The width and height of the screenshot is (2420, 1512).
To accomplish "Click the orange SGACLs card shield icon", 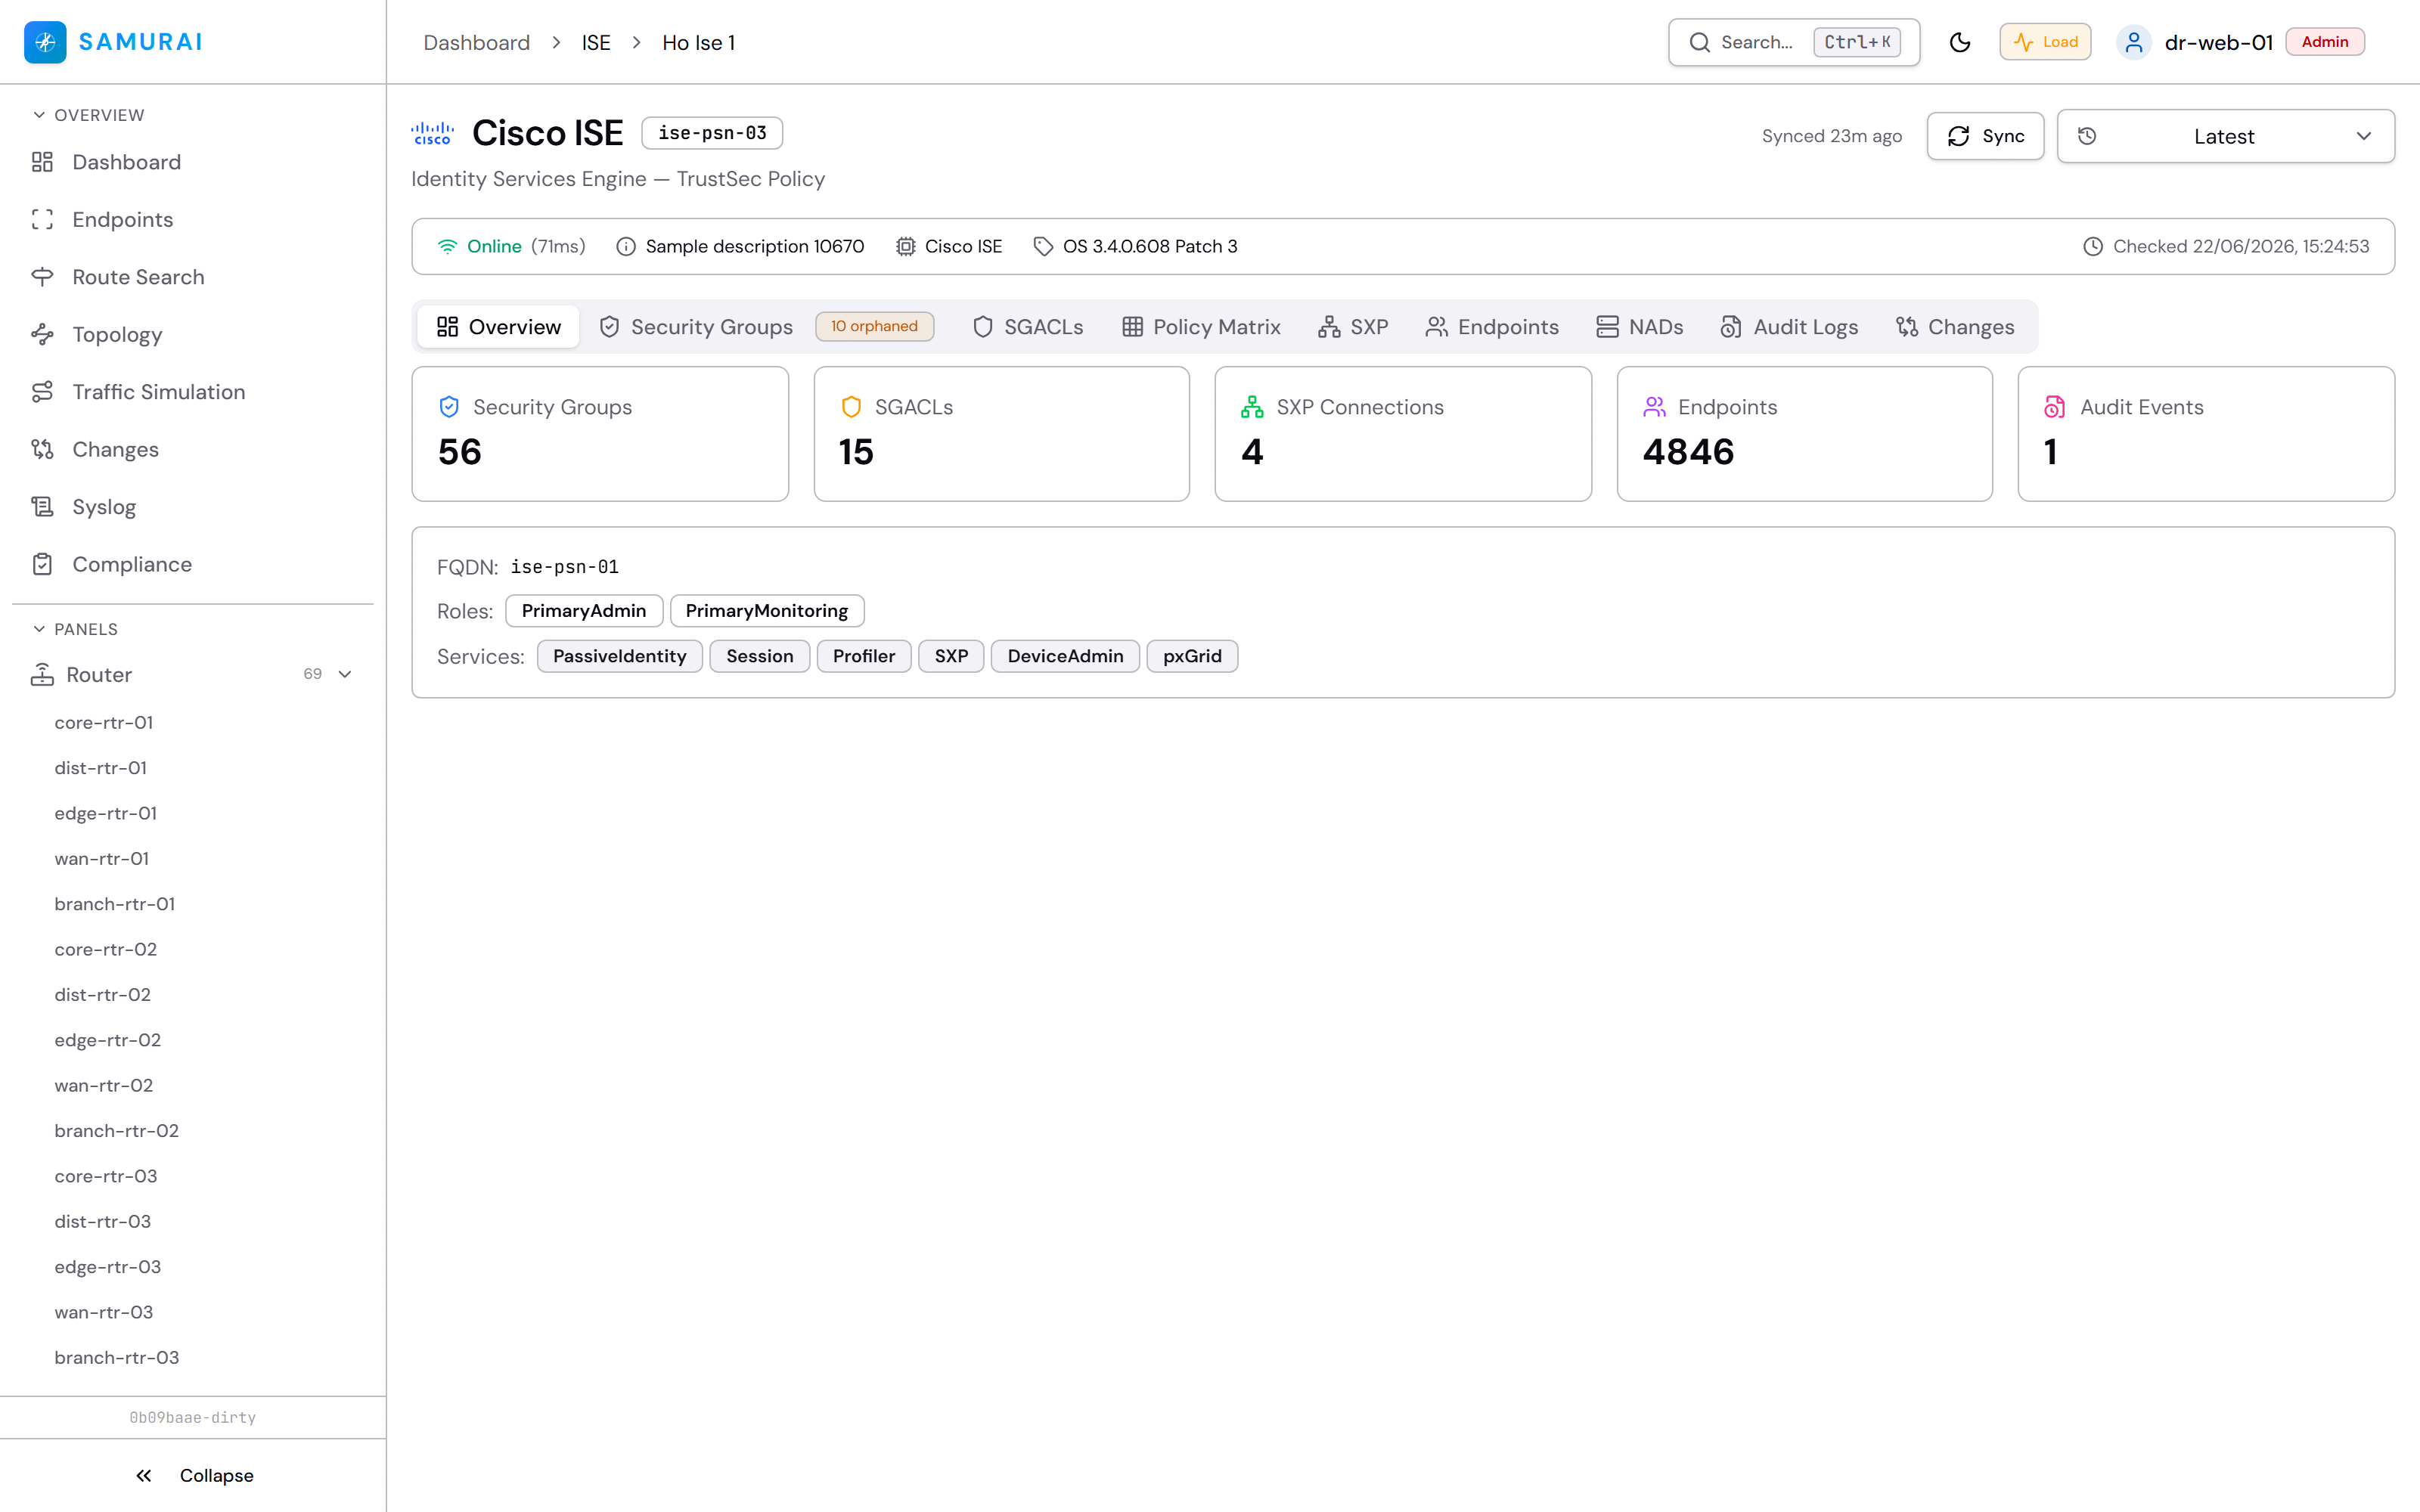I will (851, 407).
